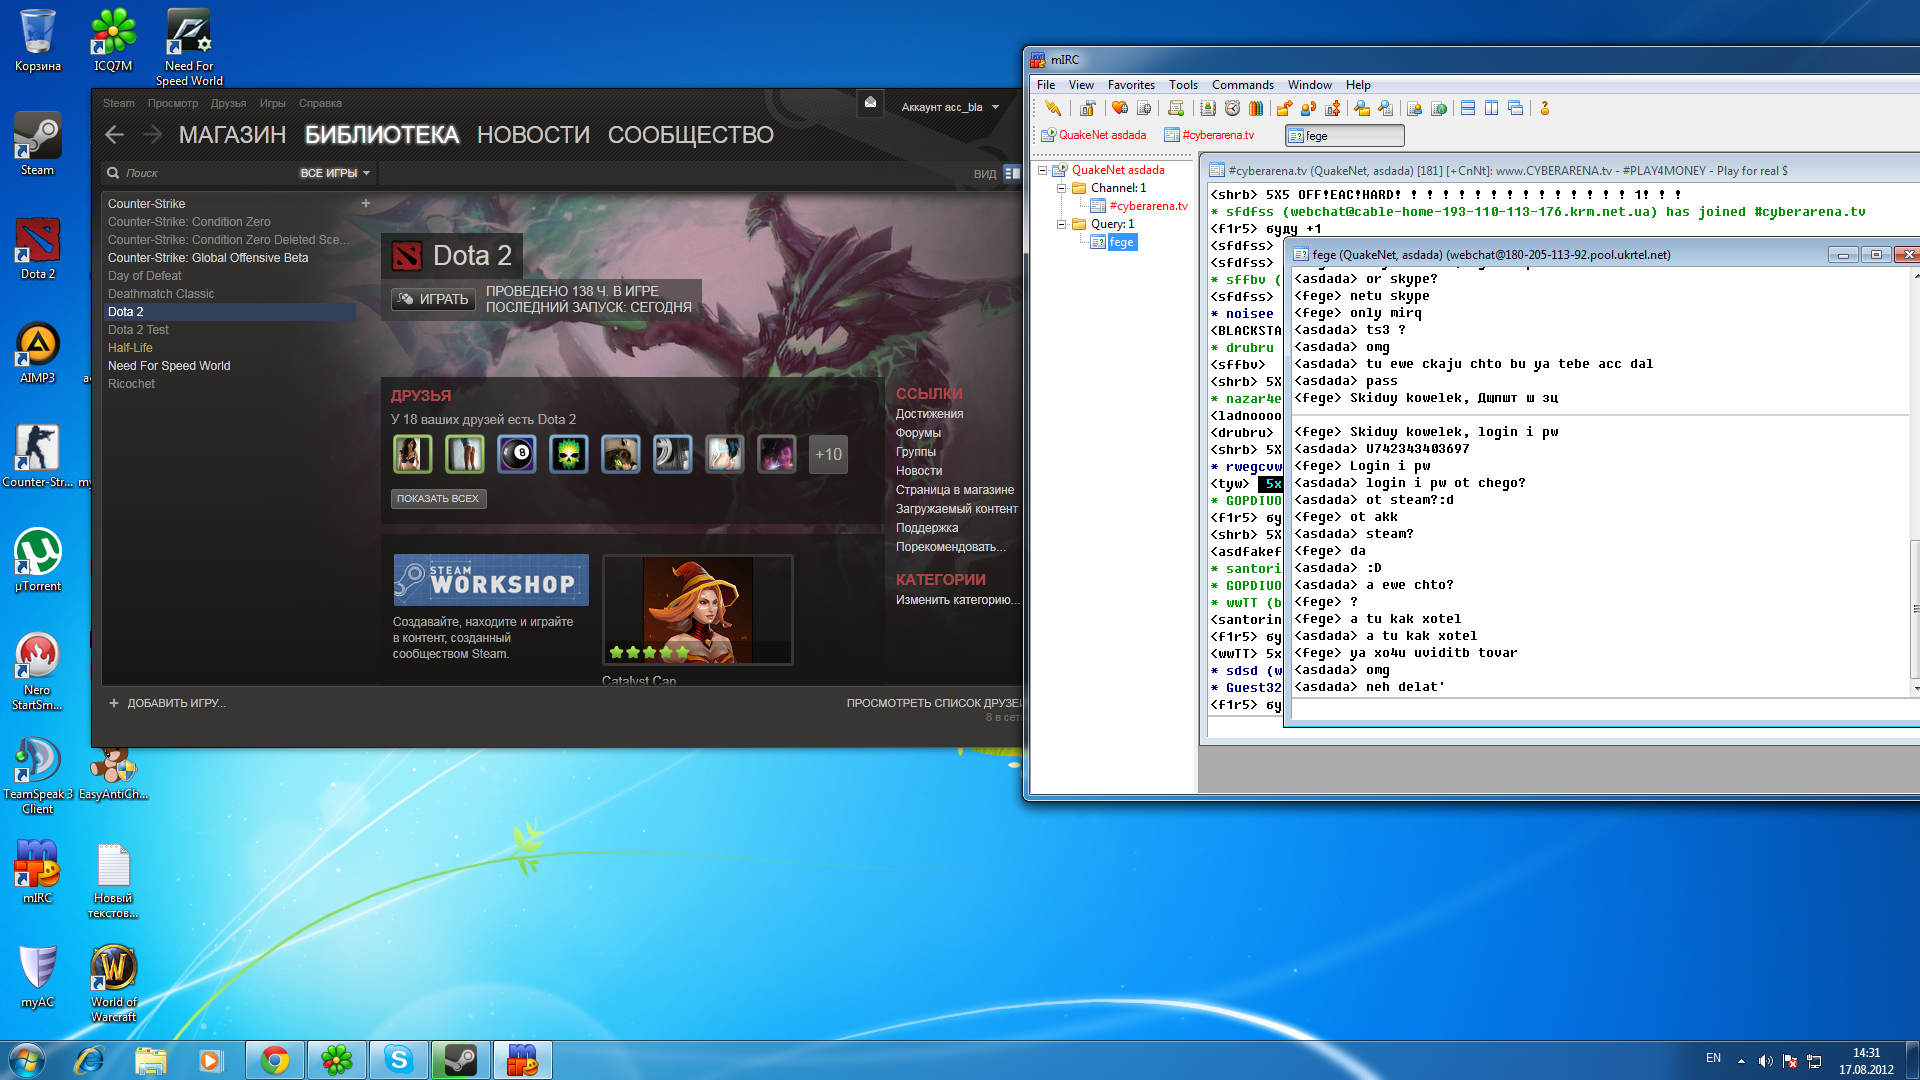Viewport: 1920px width, 1080px height.
Task: Switch to the СООБЩЕСТВО tab in Steam
Action: coord(691,135)
